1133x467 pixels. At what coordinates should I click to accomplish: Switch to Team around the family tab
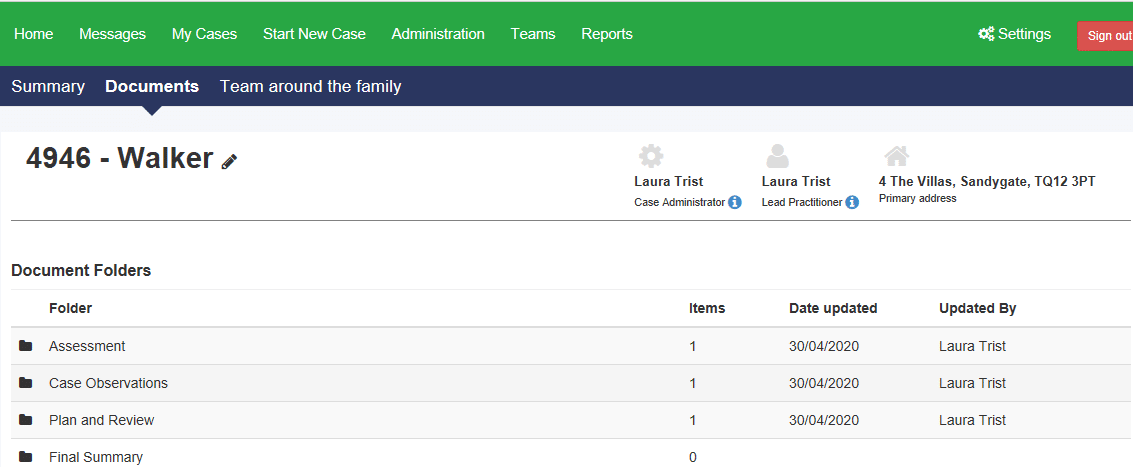(x=310, y=86)
